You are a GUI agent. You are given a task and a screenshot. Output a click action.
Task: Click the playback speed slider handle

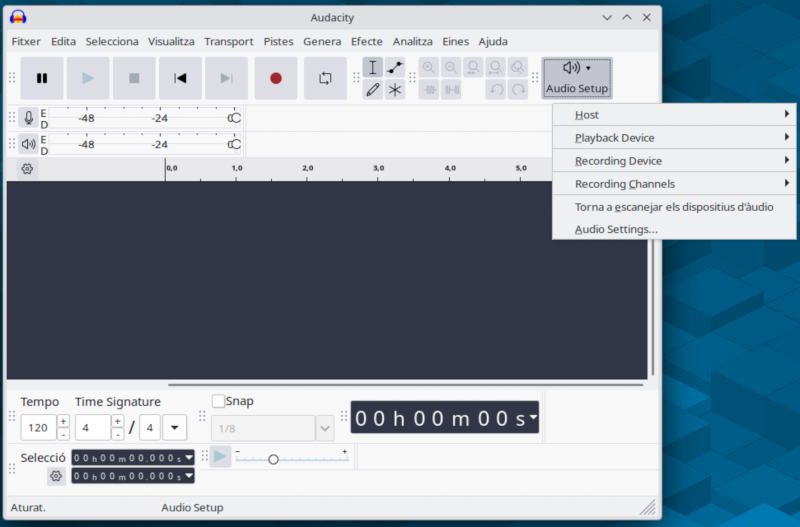tap(273, 459)
